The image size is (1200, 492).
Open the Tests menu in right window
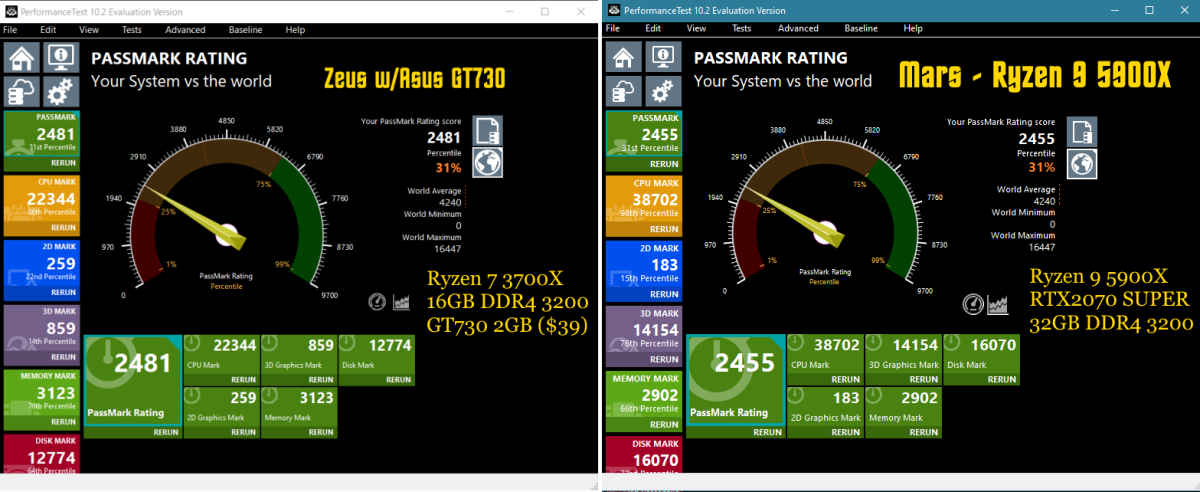click(742, 29)
